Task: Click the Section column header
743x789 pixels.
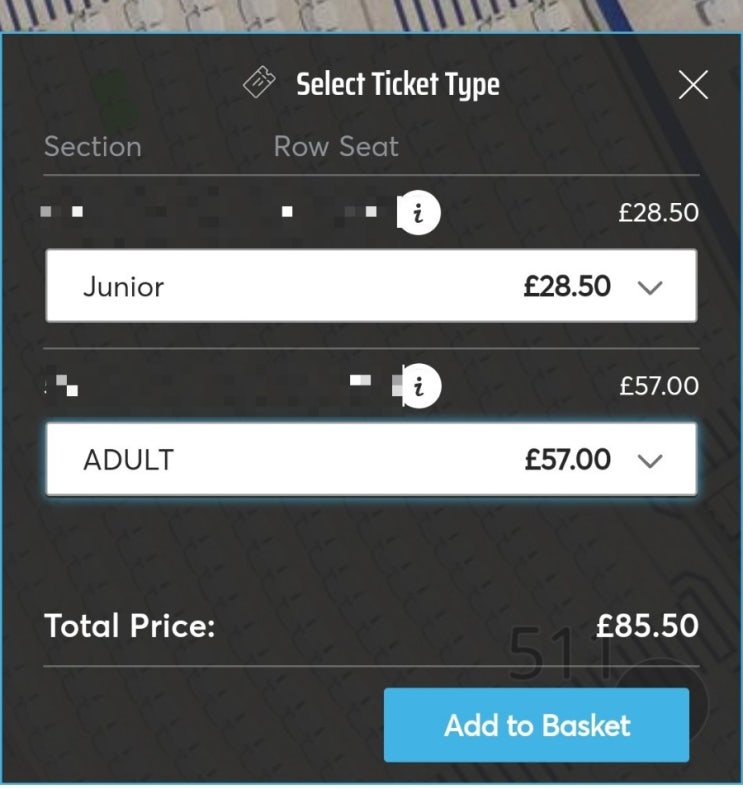Action: [93, 147]
